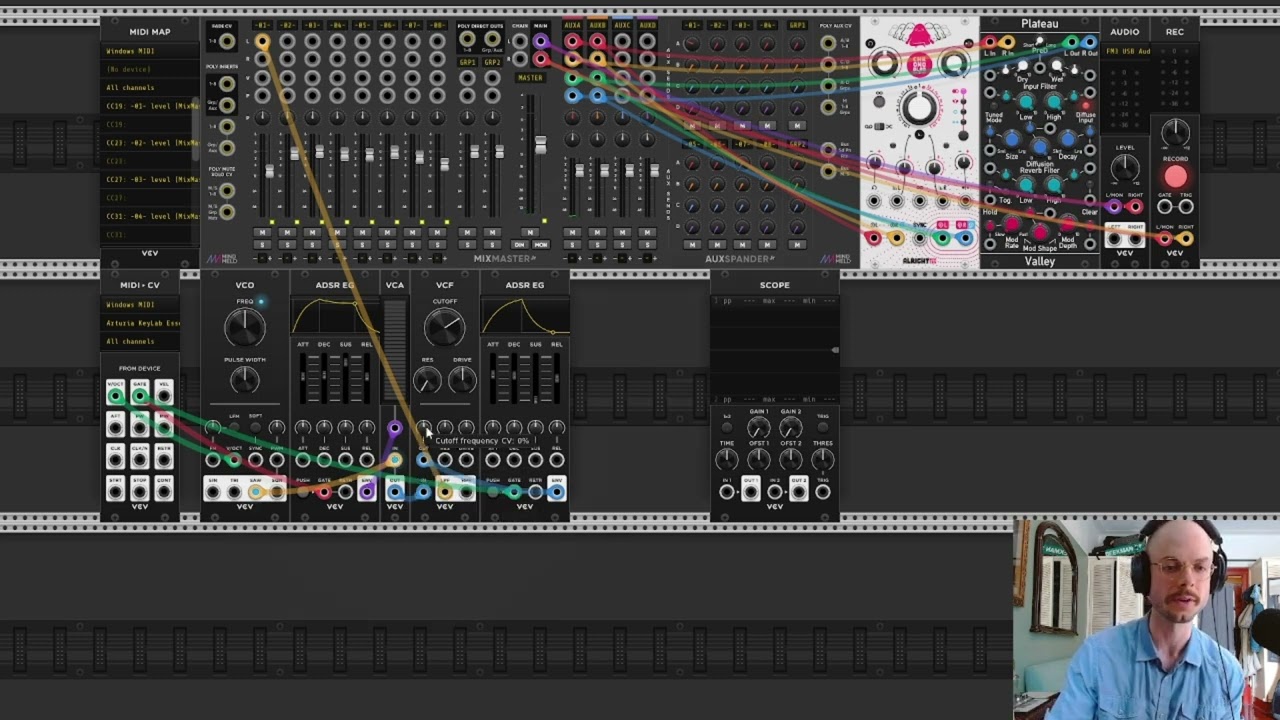The image size is (1280, 720).
Task: Click the webcam video thumbnail
Action: pyautogui.click(x=1146, y=619)
